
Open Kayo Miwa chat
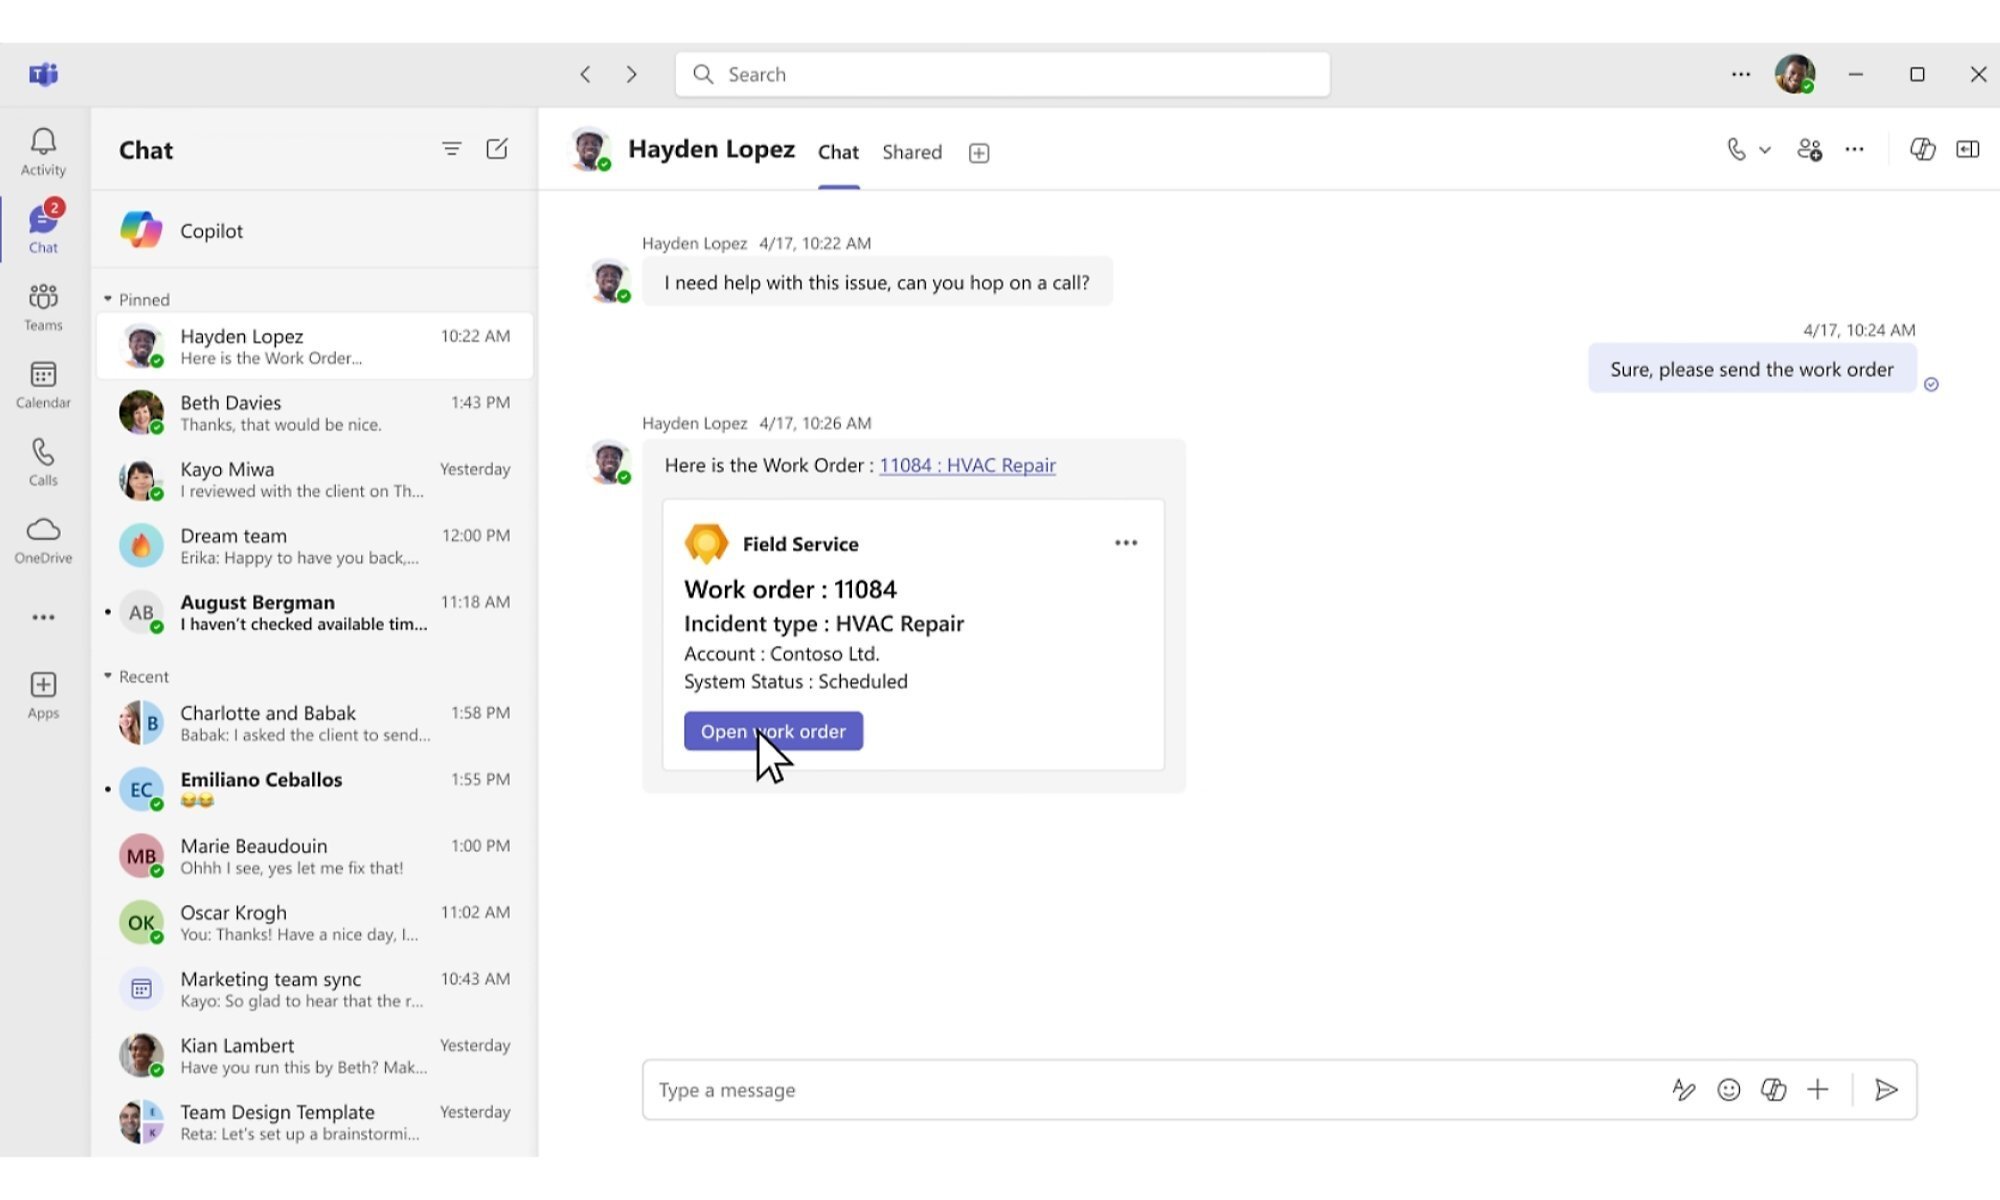click(314, 479)
